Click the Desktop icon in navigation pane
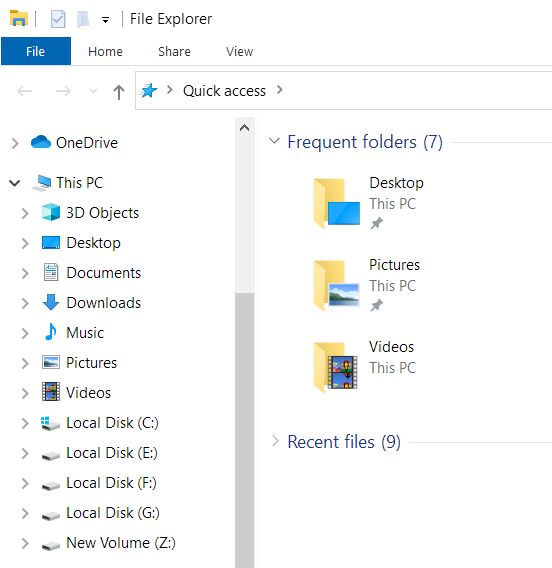 51,243
